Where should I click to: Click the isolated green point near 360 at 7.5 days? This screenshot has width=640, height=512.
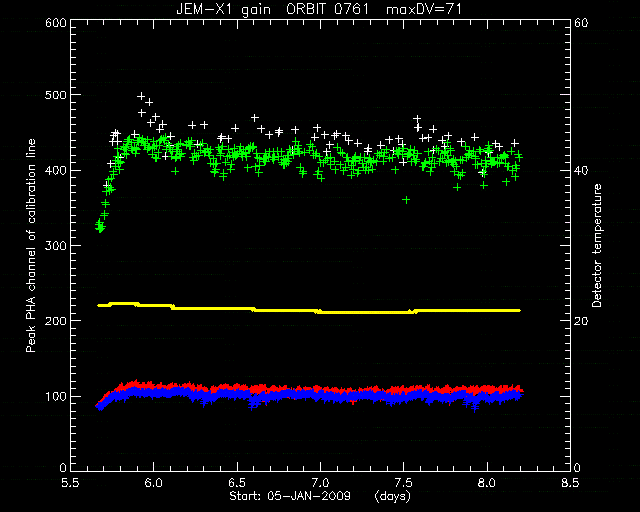[406, 200]
